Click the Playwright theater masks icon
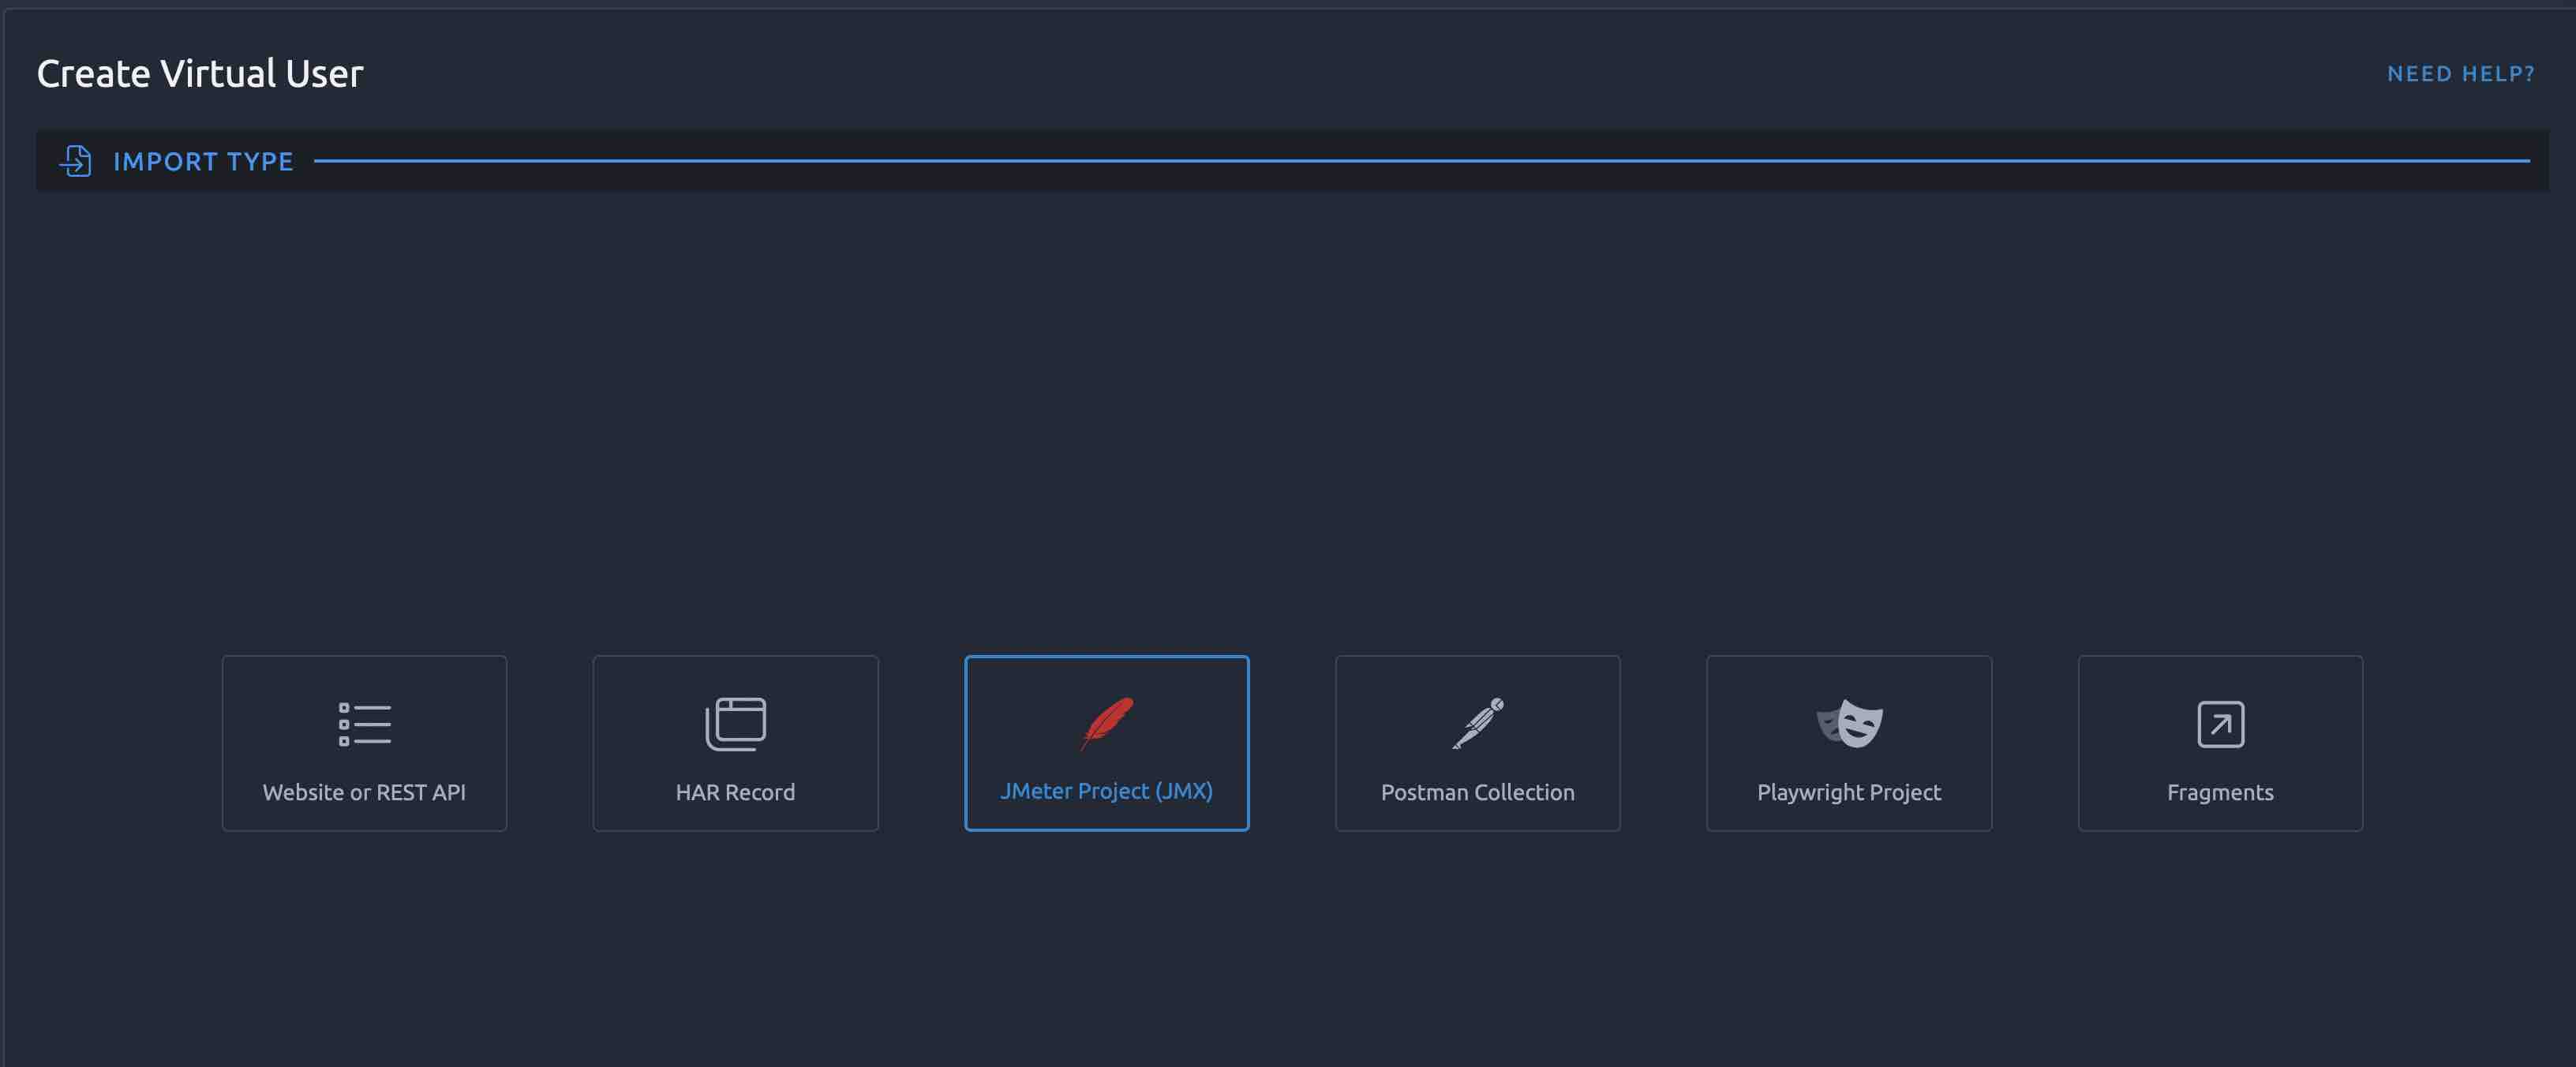 pos(1849,723)
